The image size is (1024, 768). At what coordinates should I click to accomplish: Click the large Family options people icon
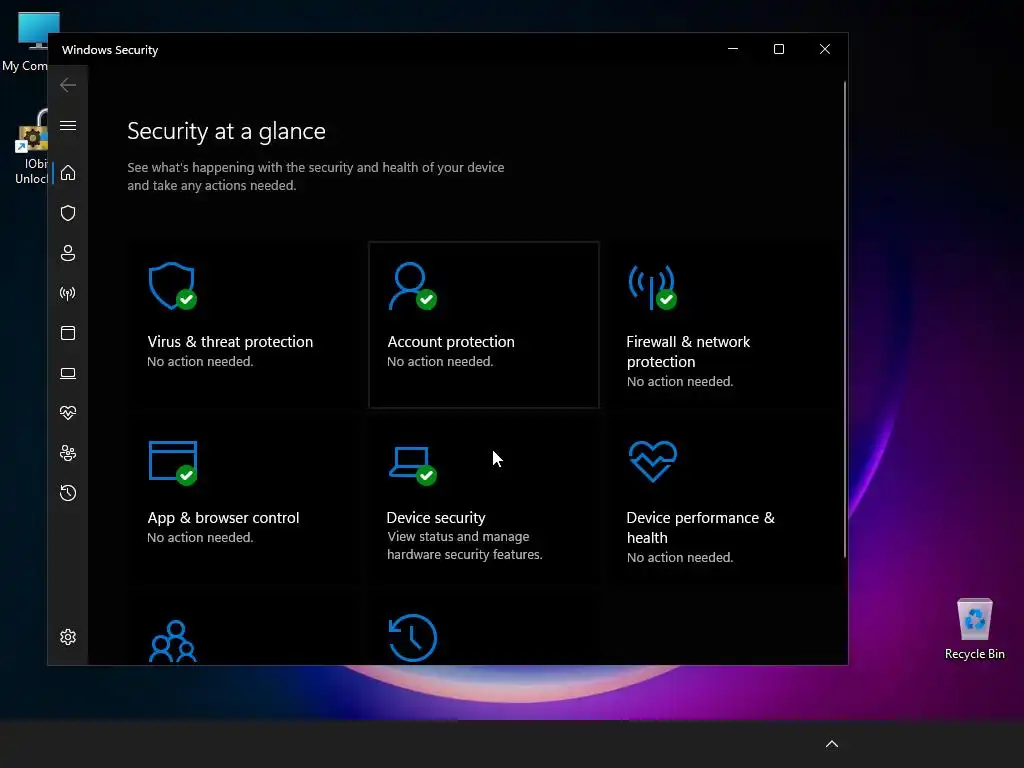click(x=172, y=641)
